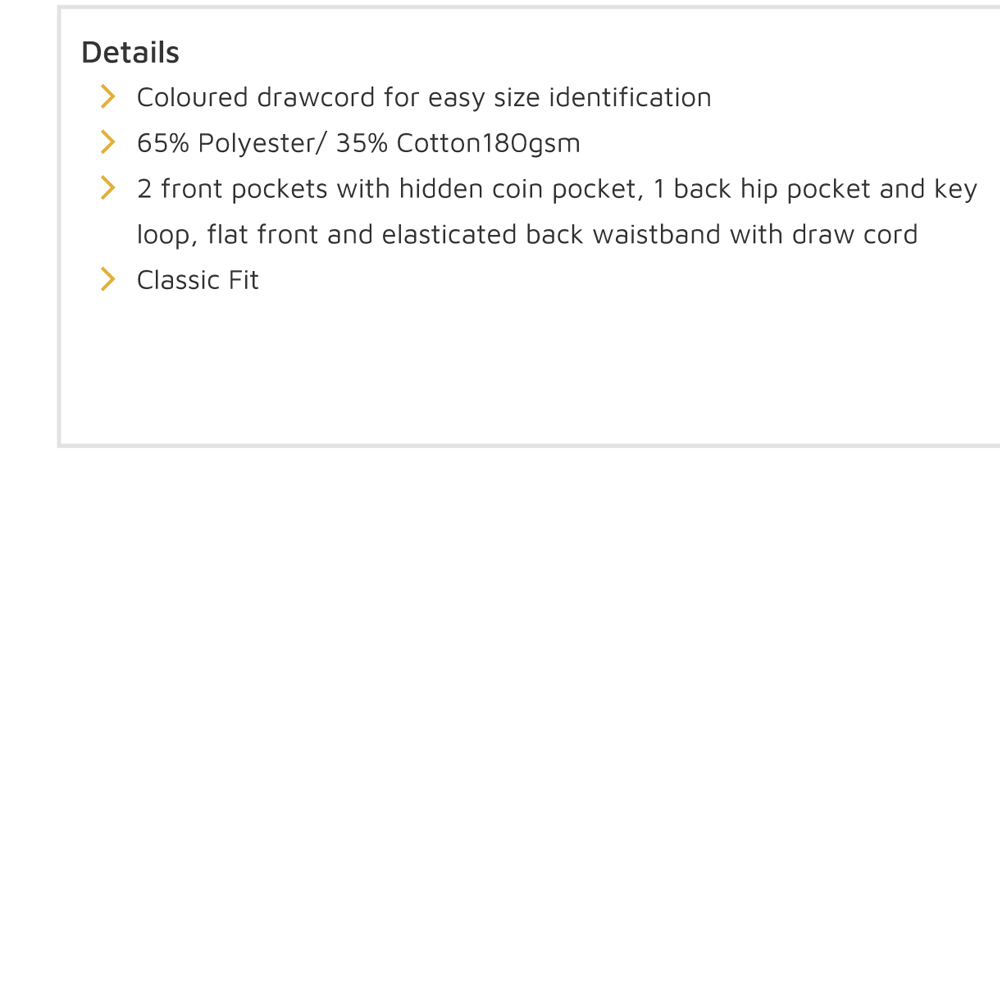Click the '65% Polyester/' text

point(231,143)
